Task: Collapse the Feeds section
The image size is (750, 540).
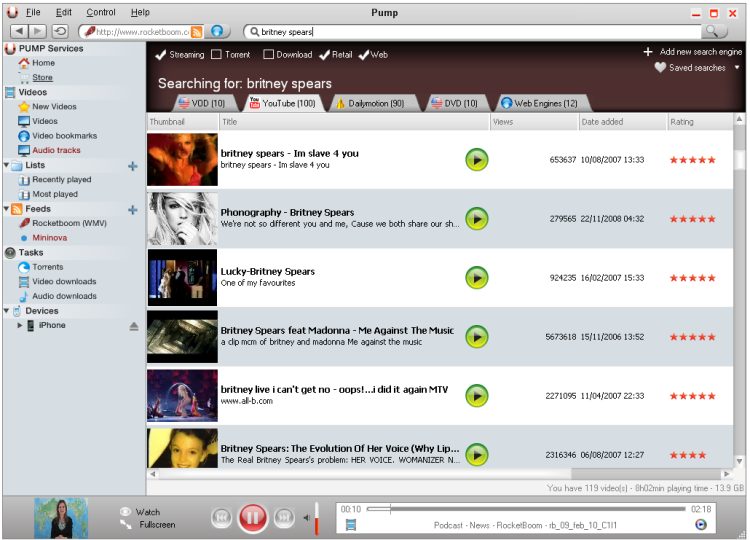Action: click(x=6, y=209)
